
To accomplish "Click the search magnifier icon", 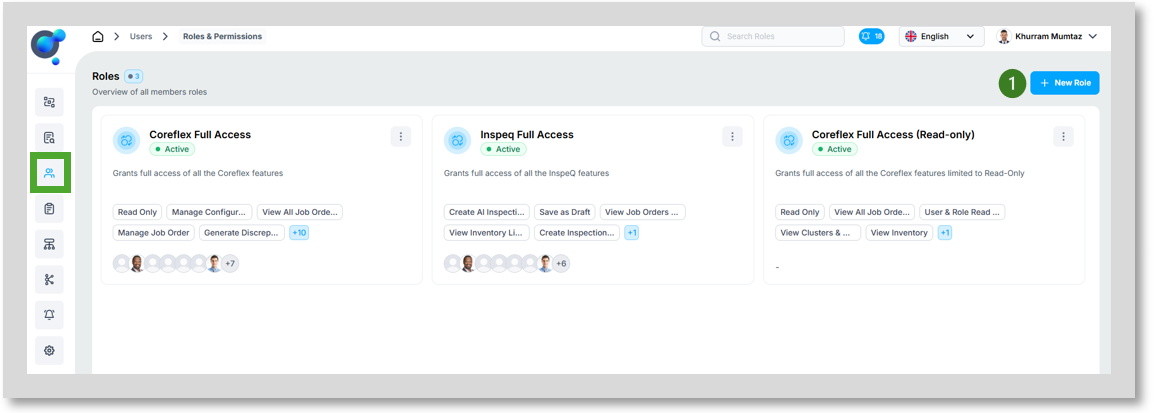I will click(715, 36).
